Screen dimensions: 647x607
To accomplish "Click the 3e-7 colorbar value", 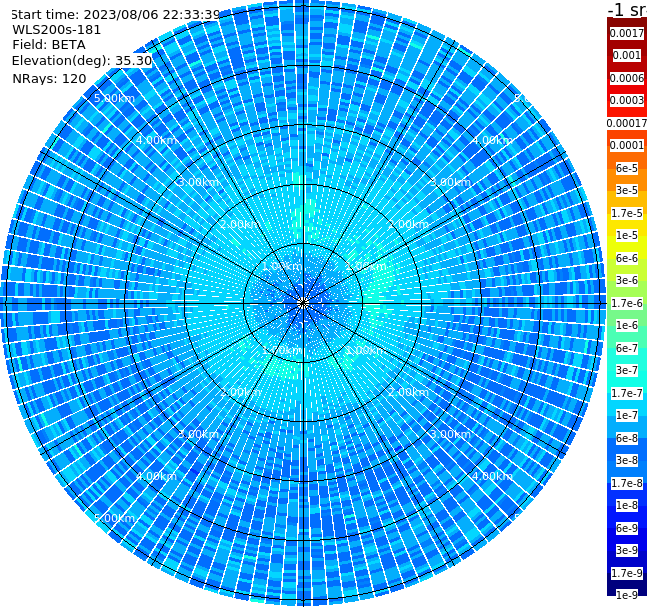I will pyautogui.click(x=627, y=370).
